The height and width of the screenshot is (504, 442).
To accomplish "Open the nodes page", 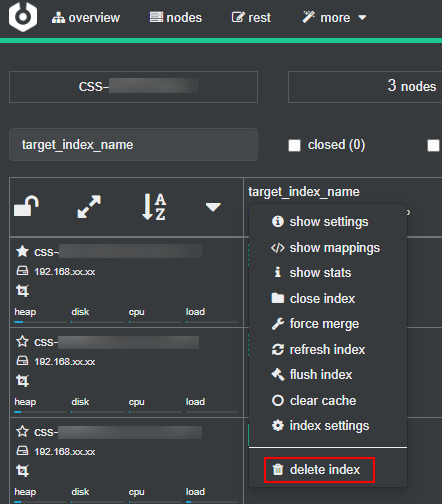I will [x=176, y=17].
